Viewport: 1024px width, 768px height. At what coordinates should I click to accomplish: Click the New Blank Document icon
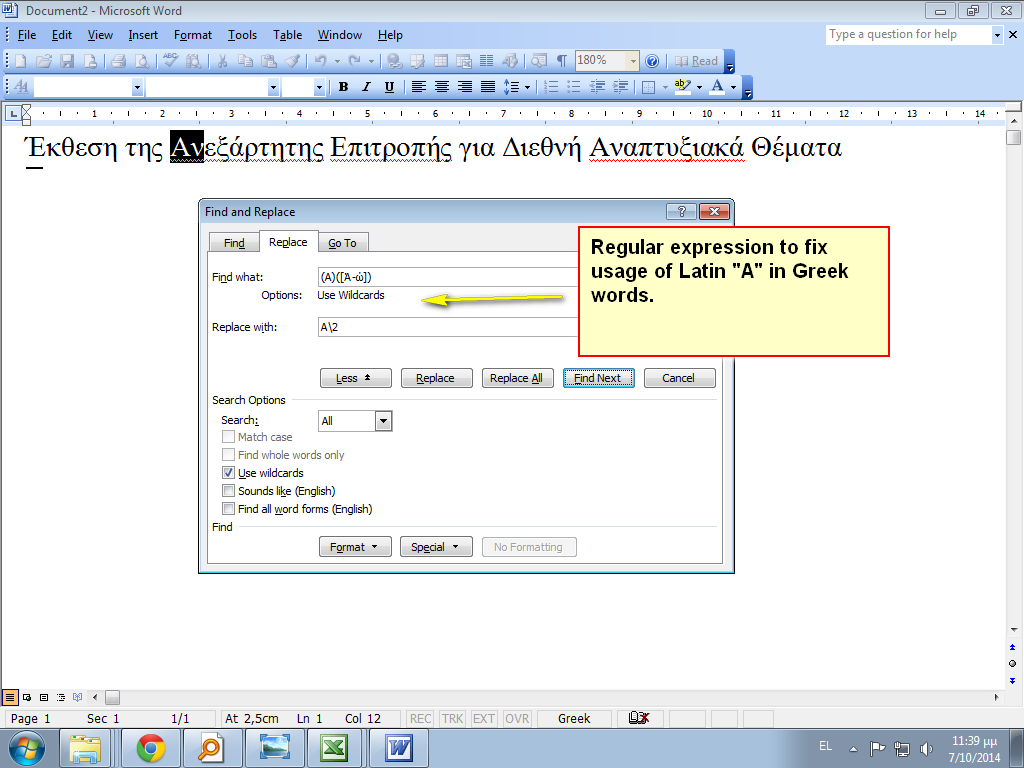[x=20, y=61]
